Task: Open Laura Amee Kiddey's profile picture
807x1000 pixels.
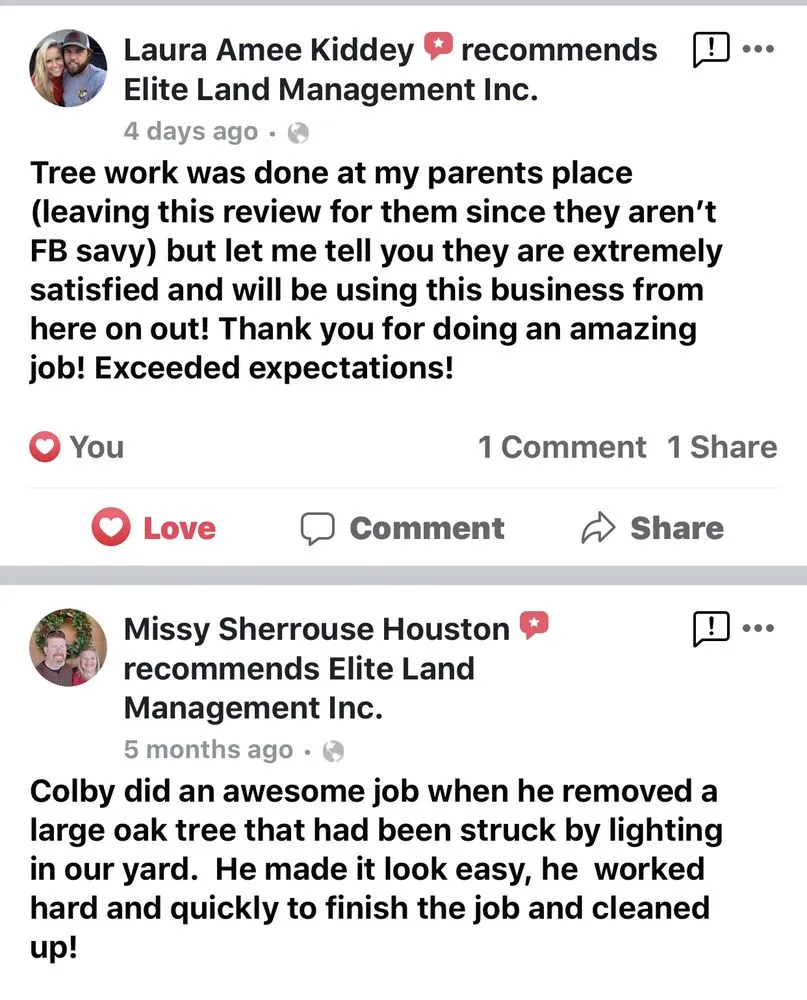Action: tap(69, 67)
